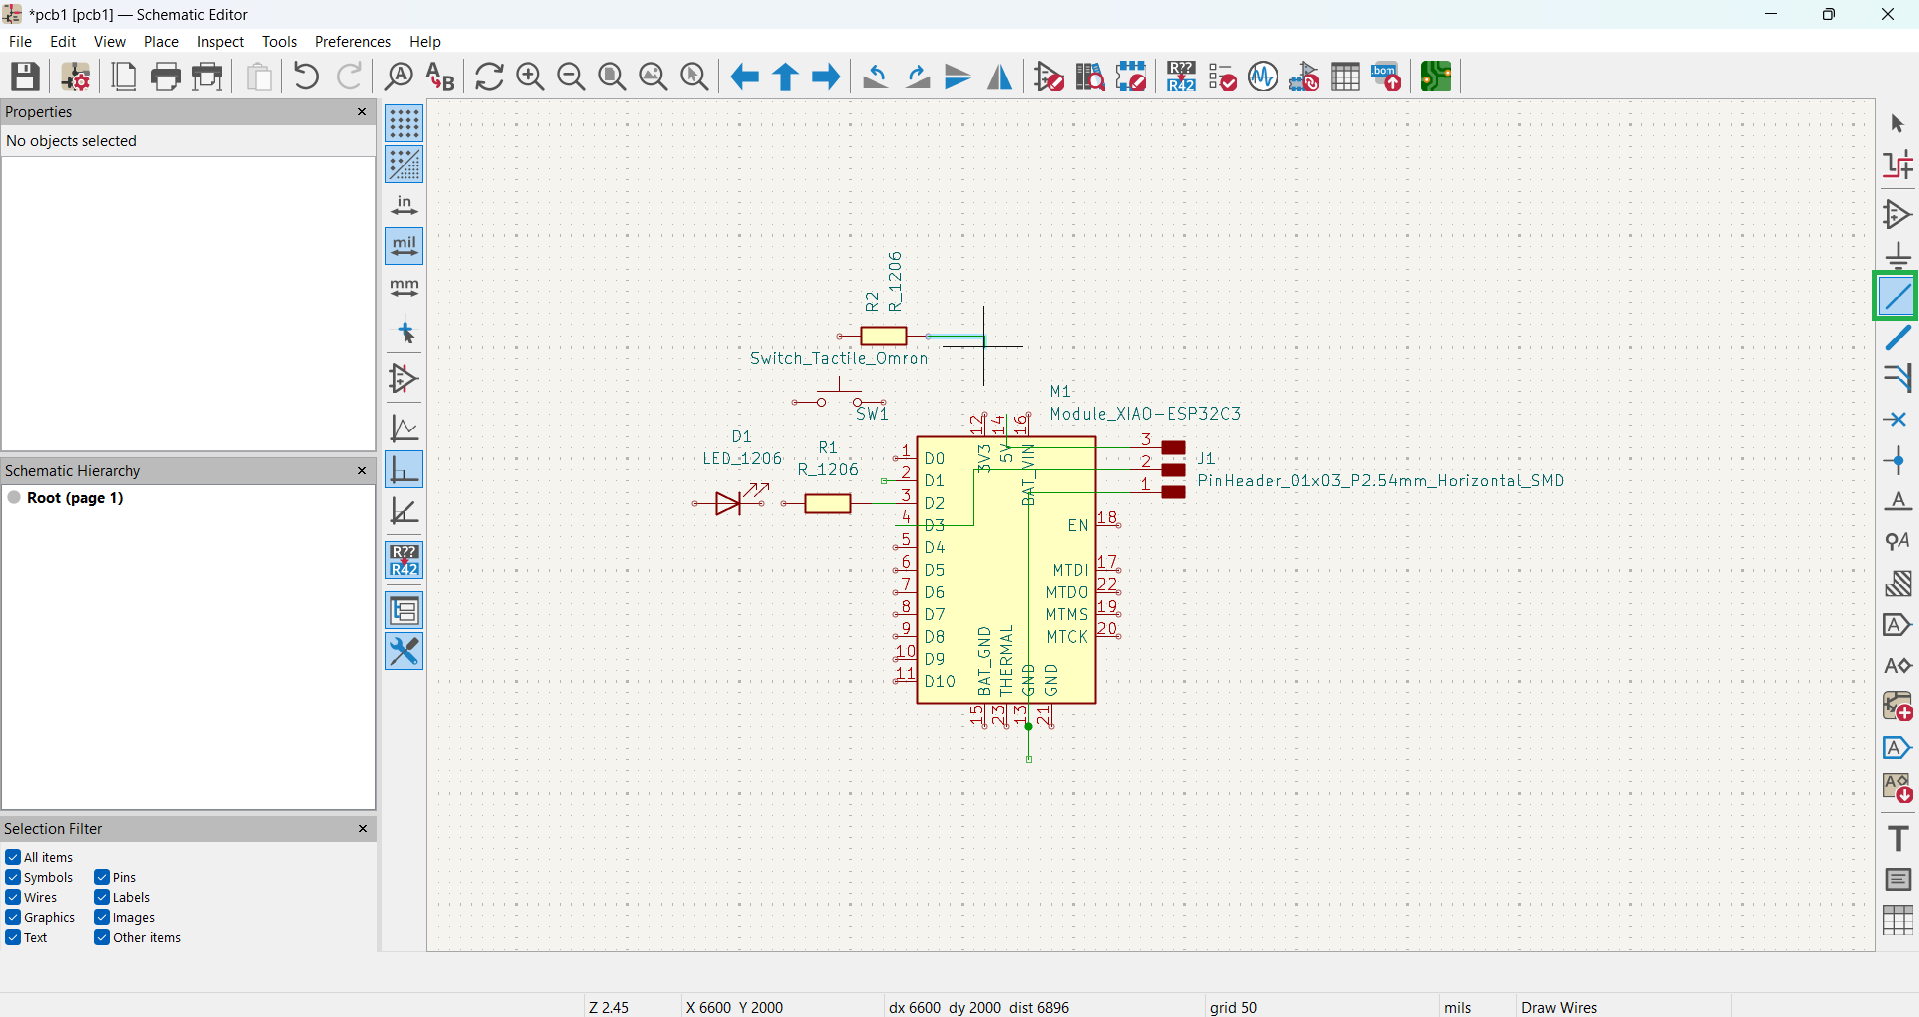Switch units to inches
The height and width of the screenshot is (1017, 1919).
(x=404, y=205)
